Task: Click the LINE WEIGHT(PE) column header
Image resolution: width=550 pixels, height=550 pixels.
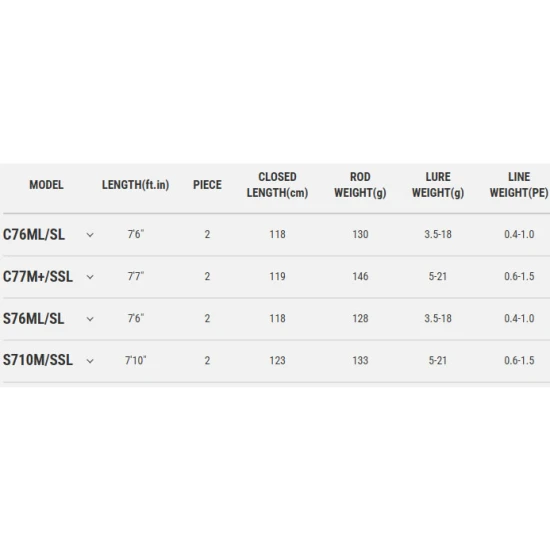Action: [519, 185]
